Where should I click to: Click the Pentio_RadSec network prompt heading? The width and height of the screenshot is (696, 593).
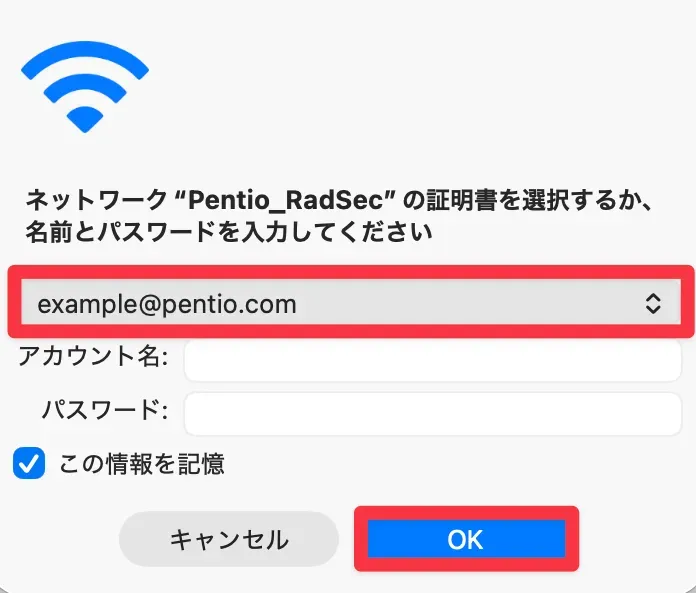(338, 200)
